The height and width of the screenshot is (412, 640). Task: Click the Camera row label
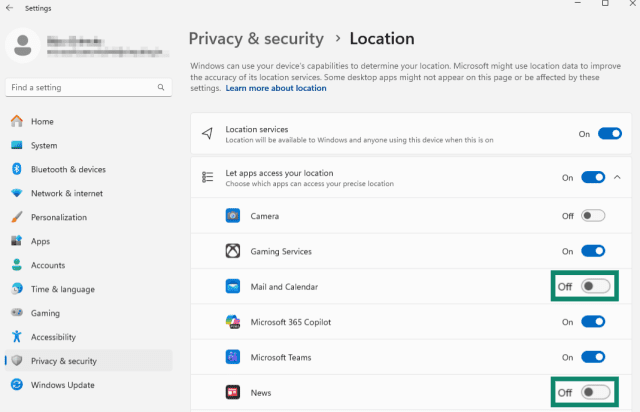point(264,216)
